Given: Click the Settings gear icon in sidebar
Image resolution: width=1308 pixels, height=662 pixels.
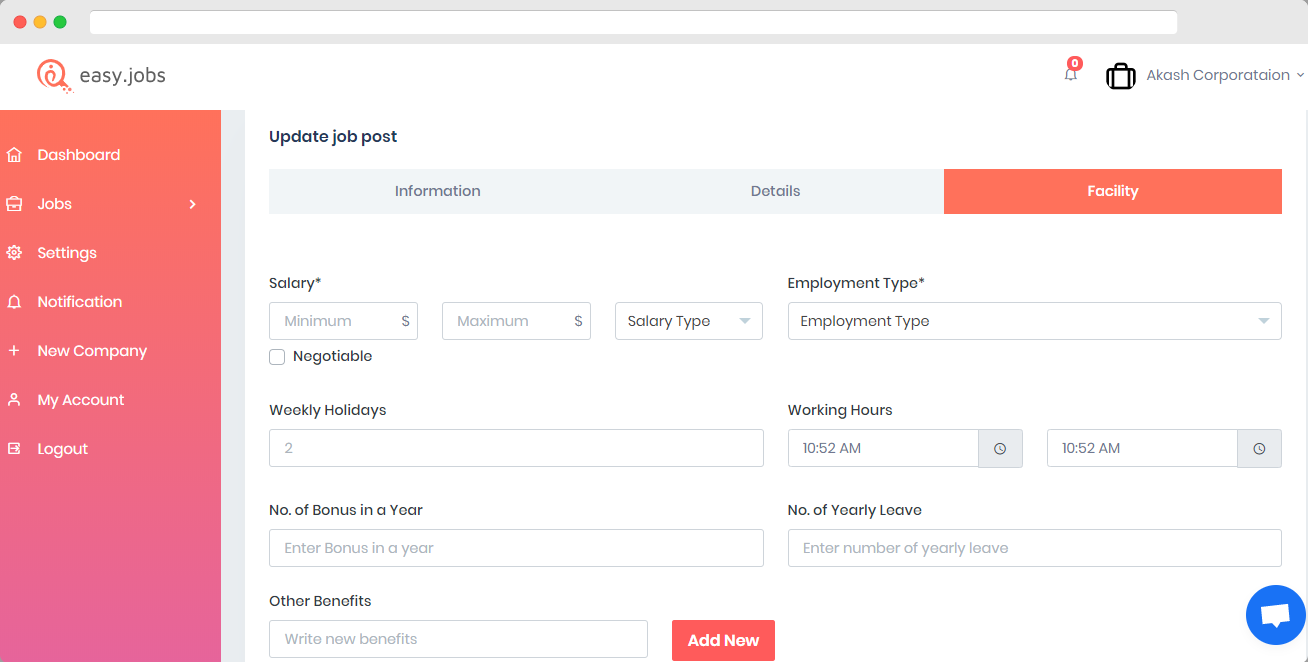Looking at the screenshot, I should (14, 253).
